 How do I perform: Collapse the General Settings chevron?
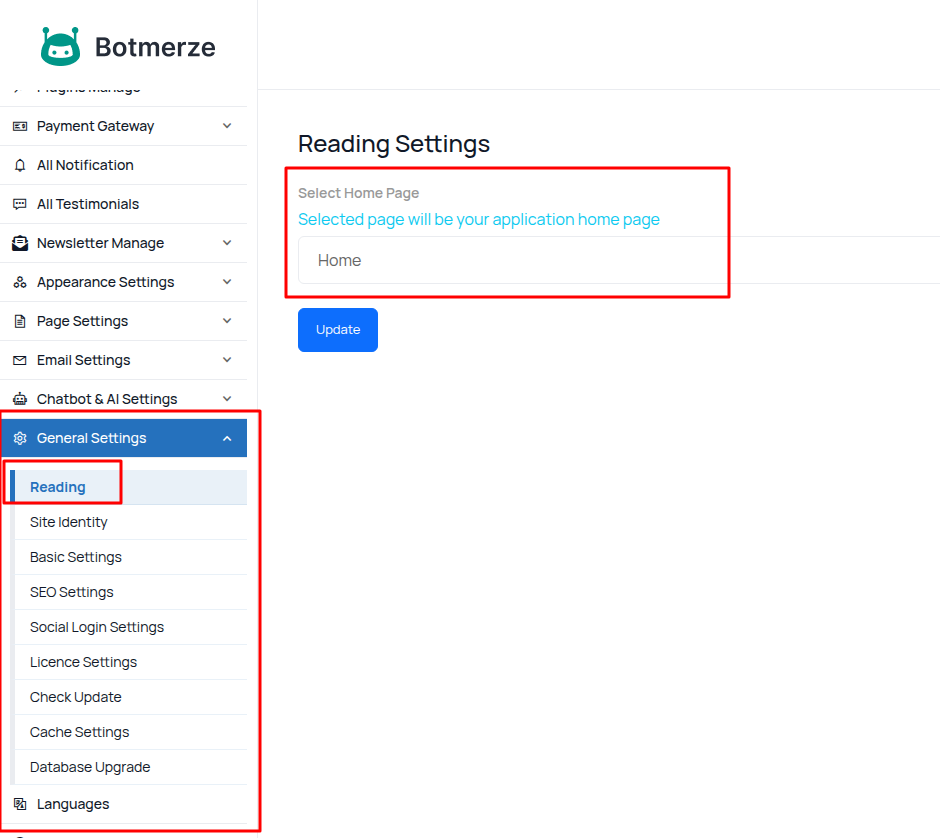click(x=227, y=438)
